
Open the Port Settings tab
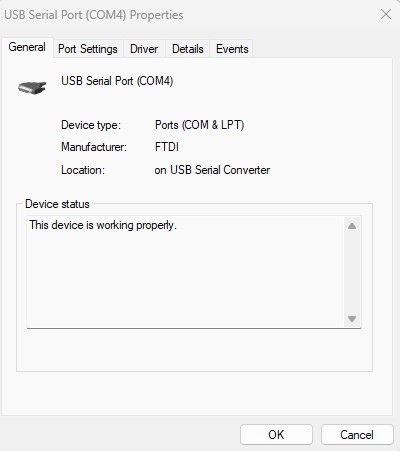pos(88,49)
